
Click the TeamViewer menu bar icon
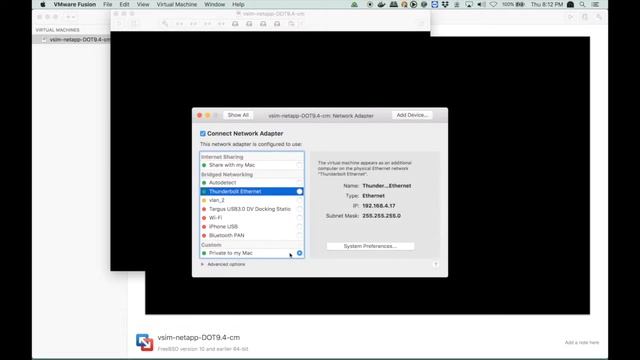coord(435,4)
